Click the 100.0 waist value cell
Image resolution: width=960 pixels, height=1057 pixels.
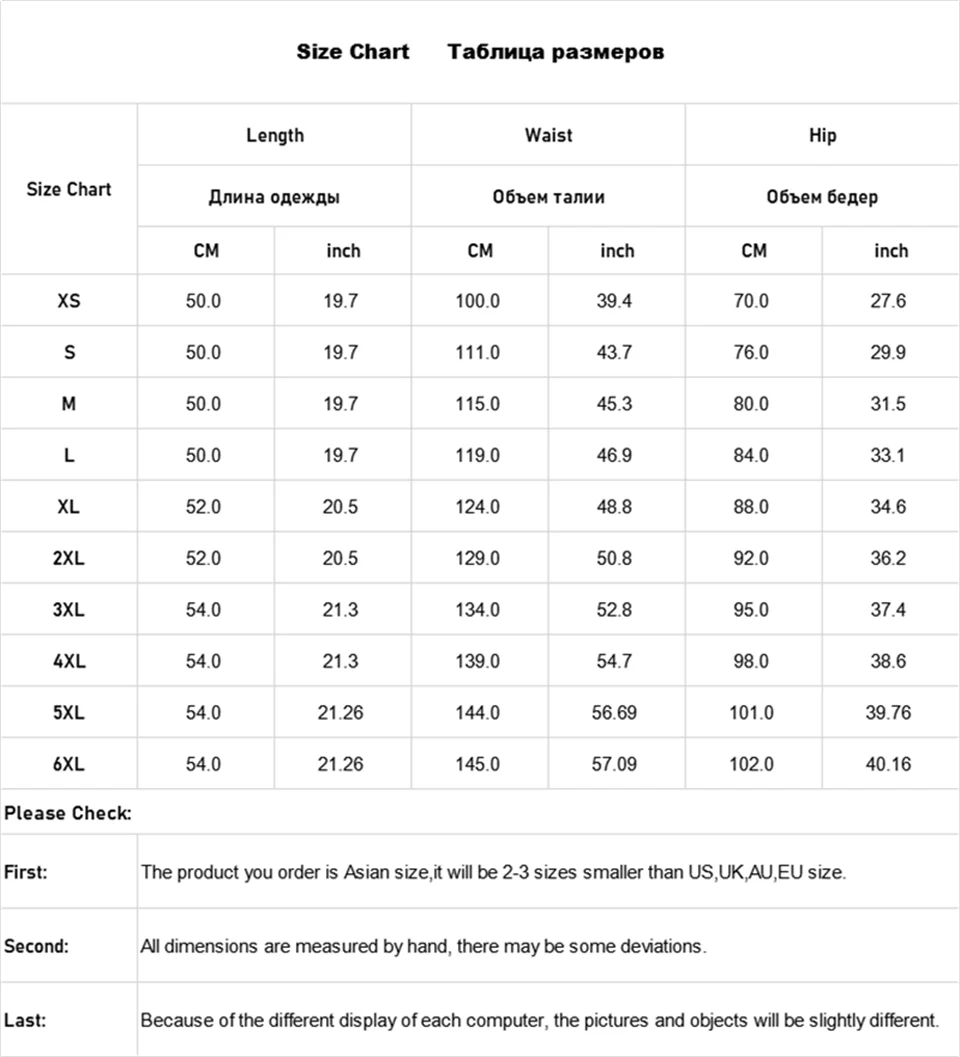(478, 301)
